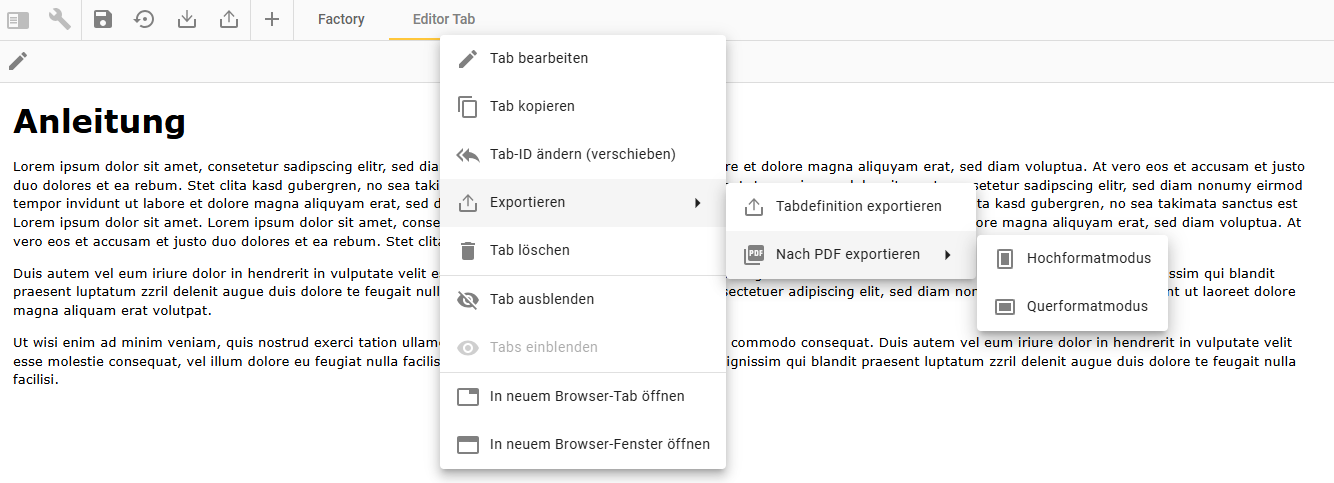The width and height of the screenshot is (1334, 483).
Task: Click the pencil edit icon below the toolbar
Action: [x=18, y=61]
